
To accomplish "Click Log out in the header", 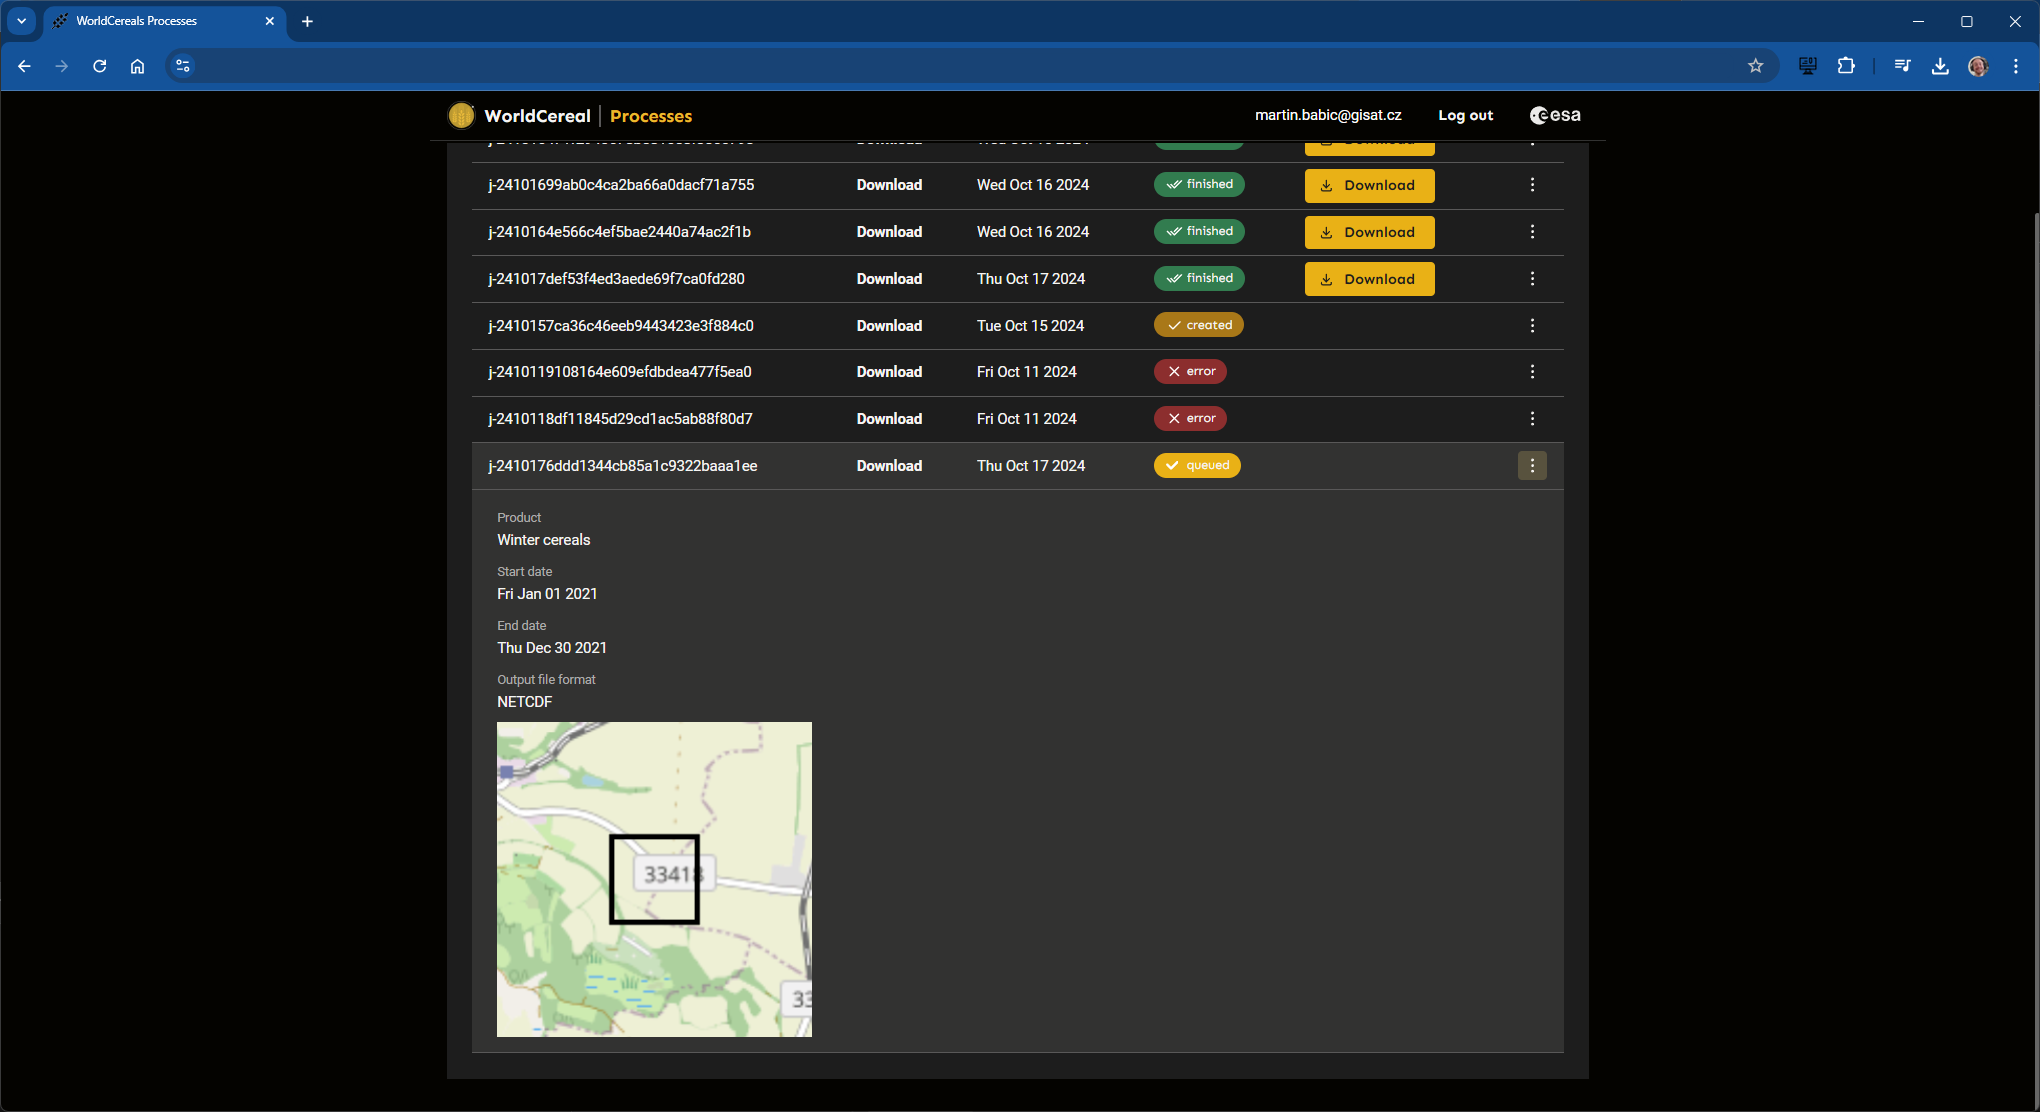I will pyautogui.click(x=1465, y=115).
